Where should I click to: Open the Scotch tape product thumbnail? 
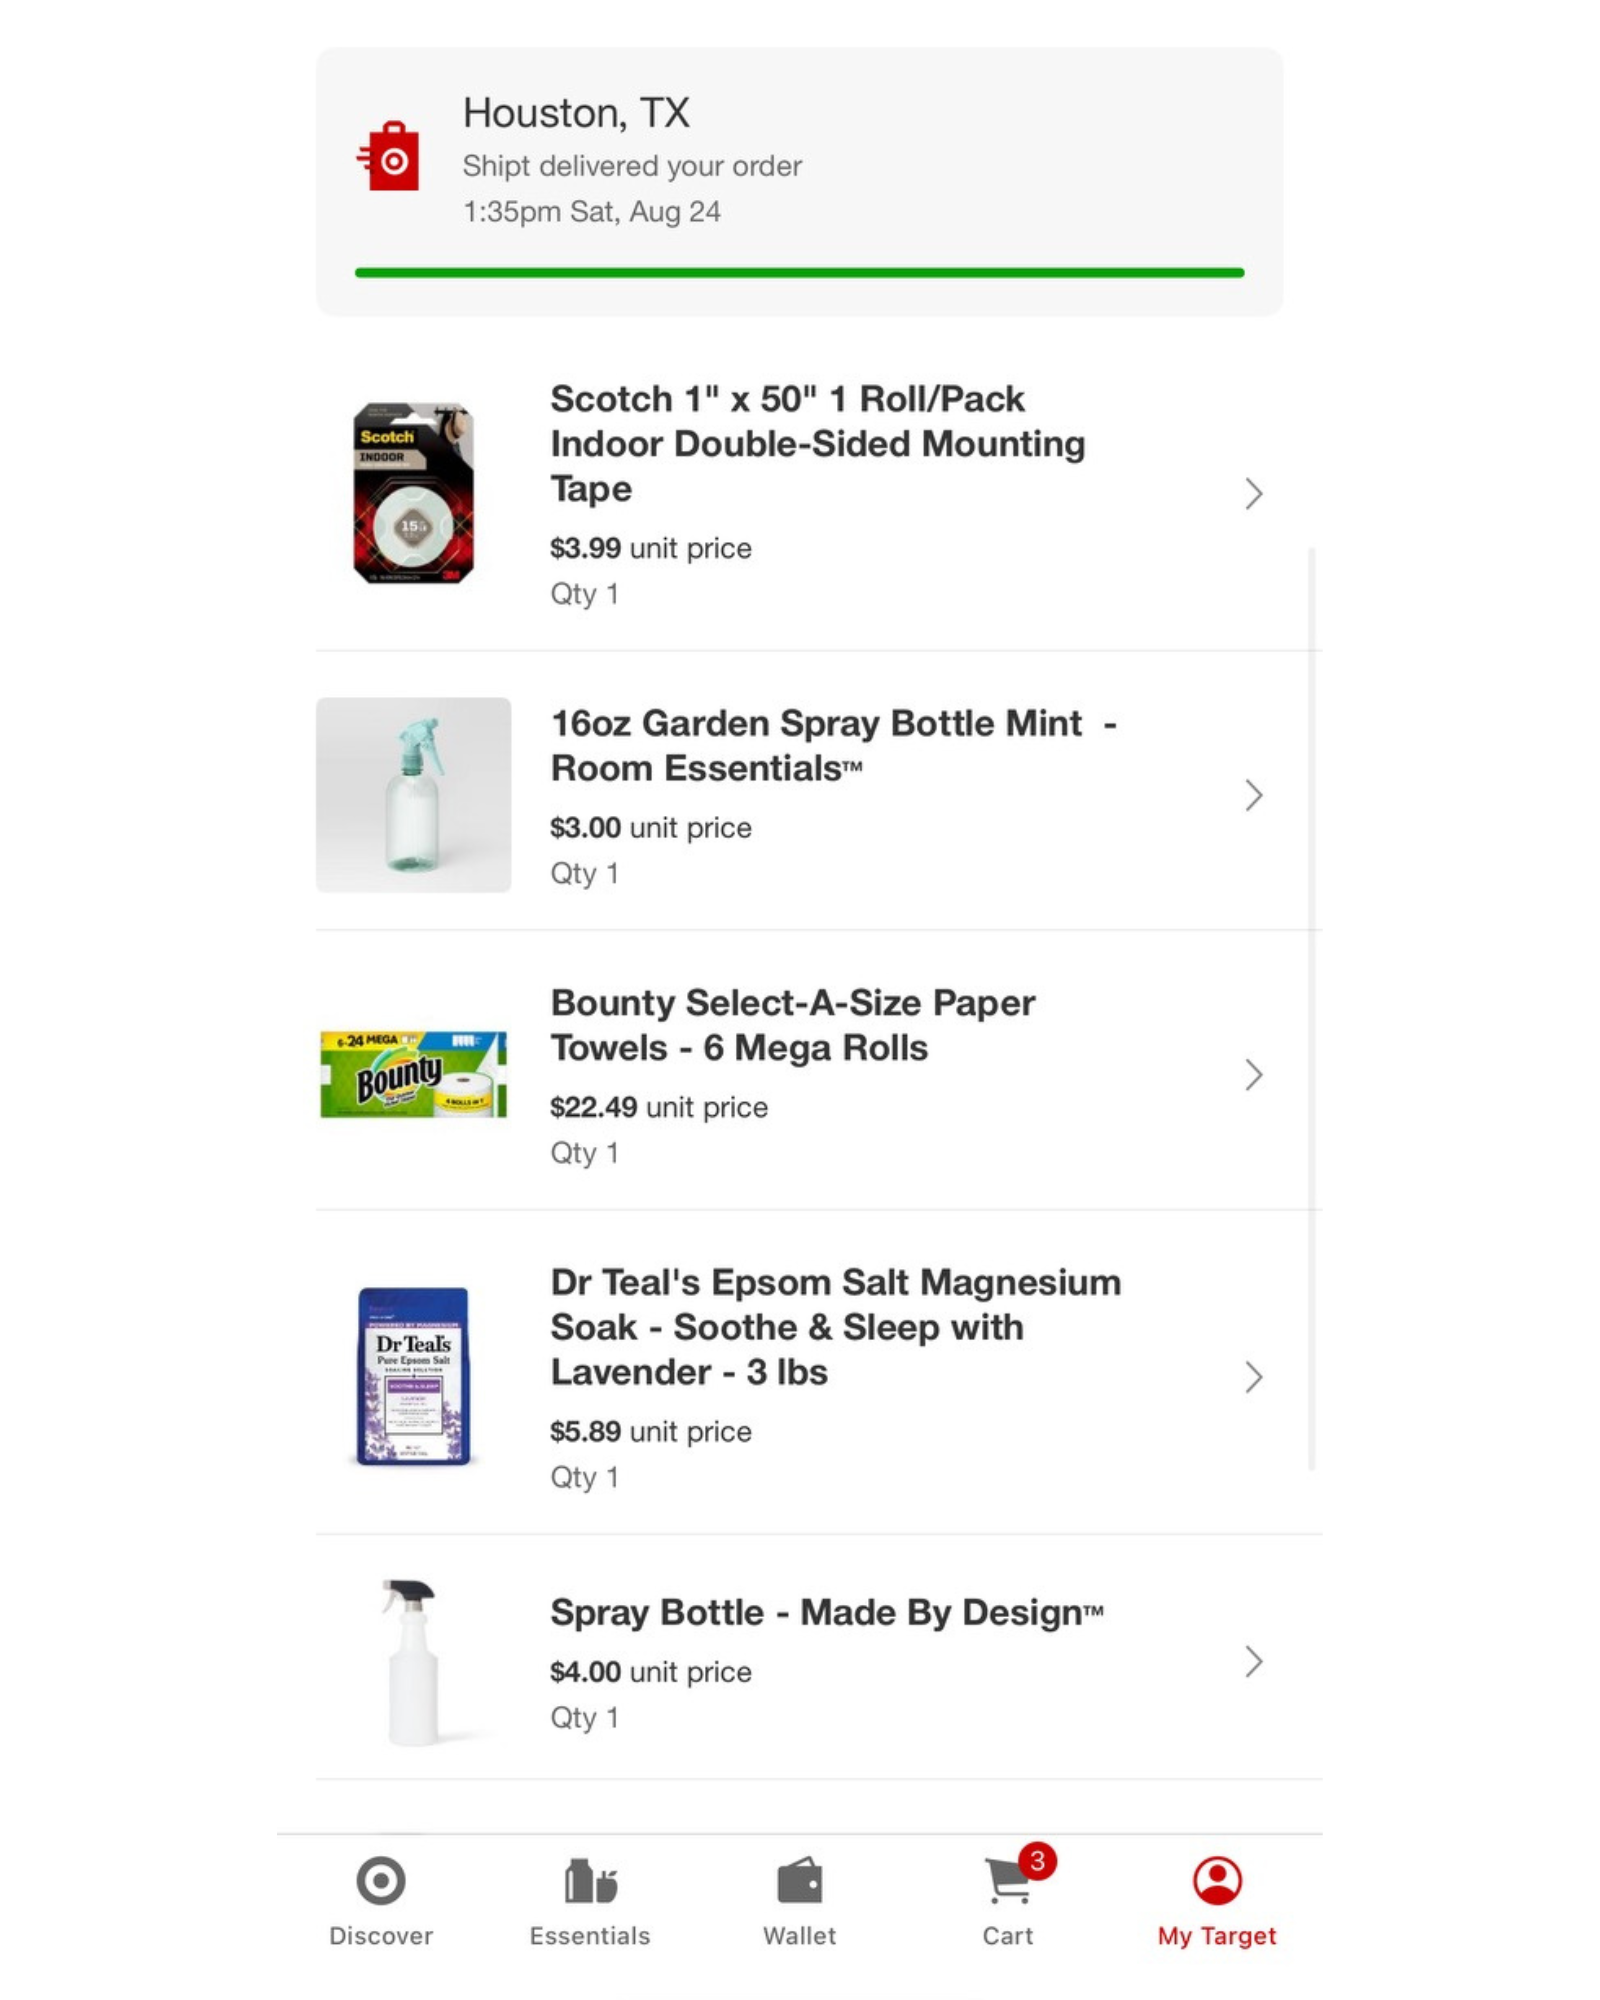tap(413, 494)
